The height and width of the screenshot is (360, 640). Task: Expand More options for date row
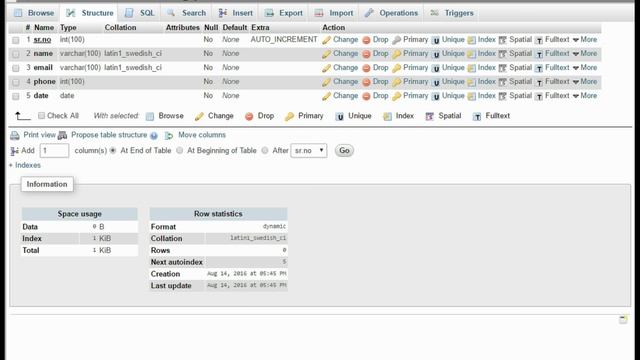[x=585, y=96]
